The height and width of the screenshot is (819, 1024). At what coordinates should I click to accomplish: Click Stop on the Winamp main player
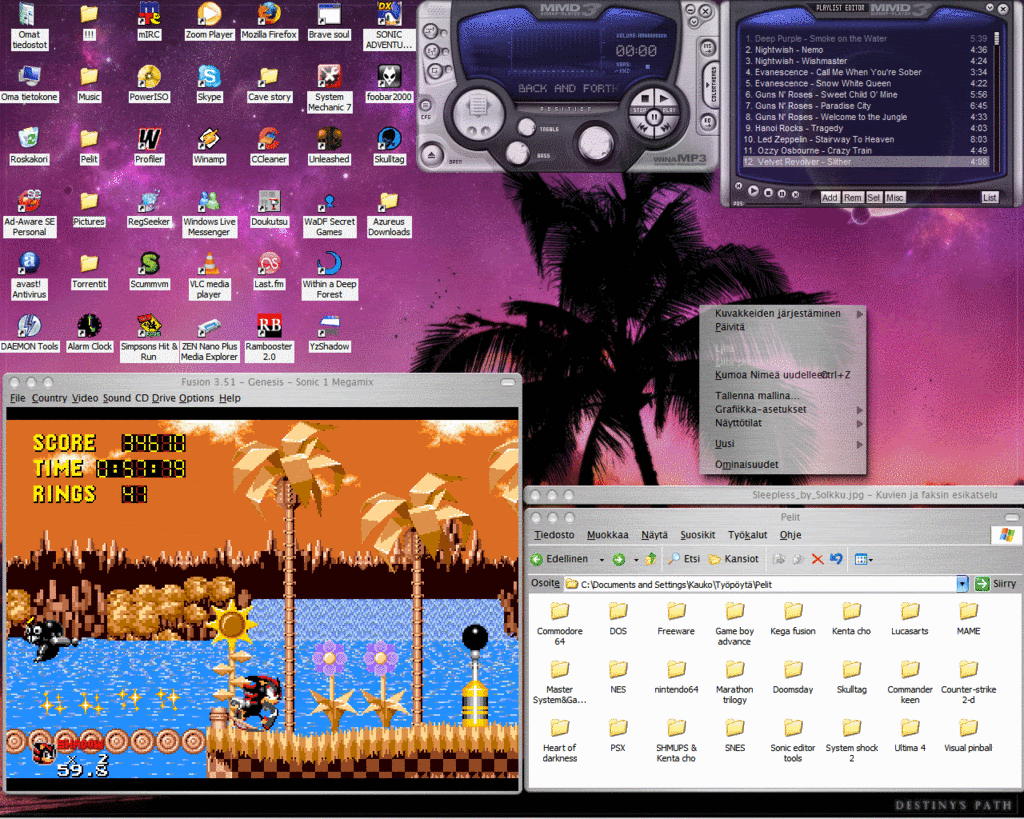(644, 99)
